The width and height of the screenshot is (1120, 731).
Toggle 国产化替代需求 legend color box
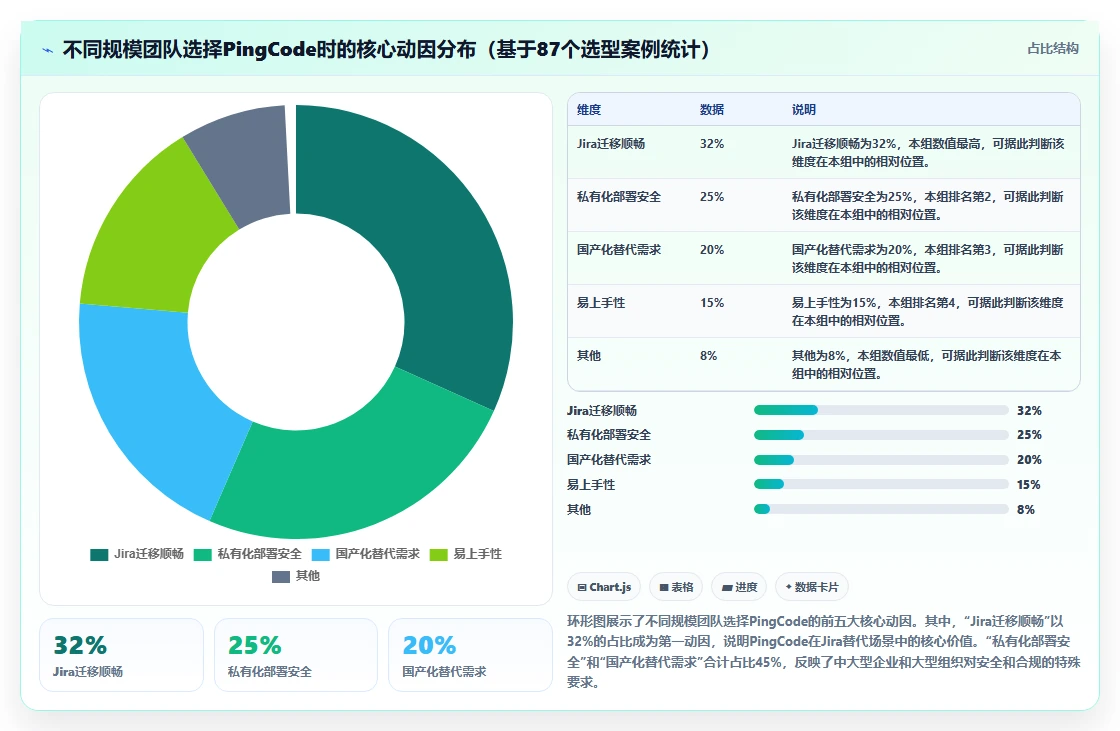[321, 555]
